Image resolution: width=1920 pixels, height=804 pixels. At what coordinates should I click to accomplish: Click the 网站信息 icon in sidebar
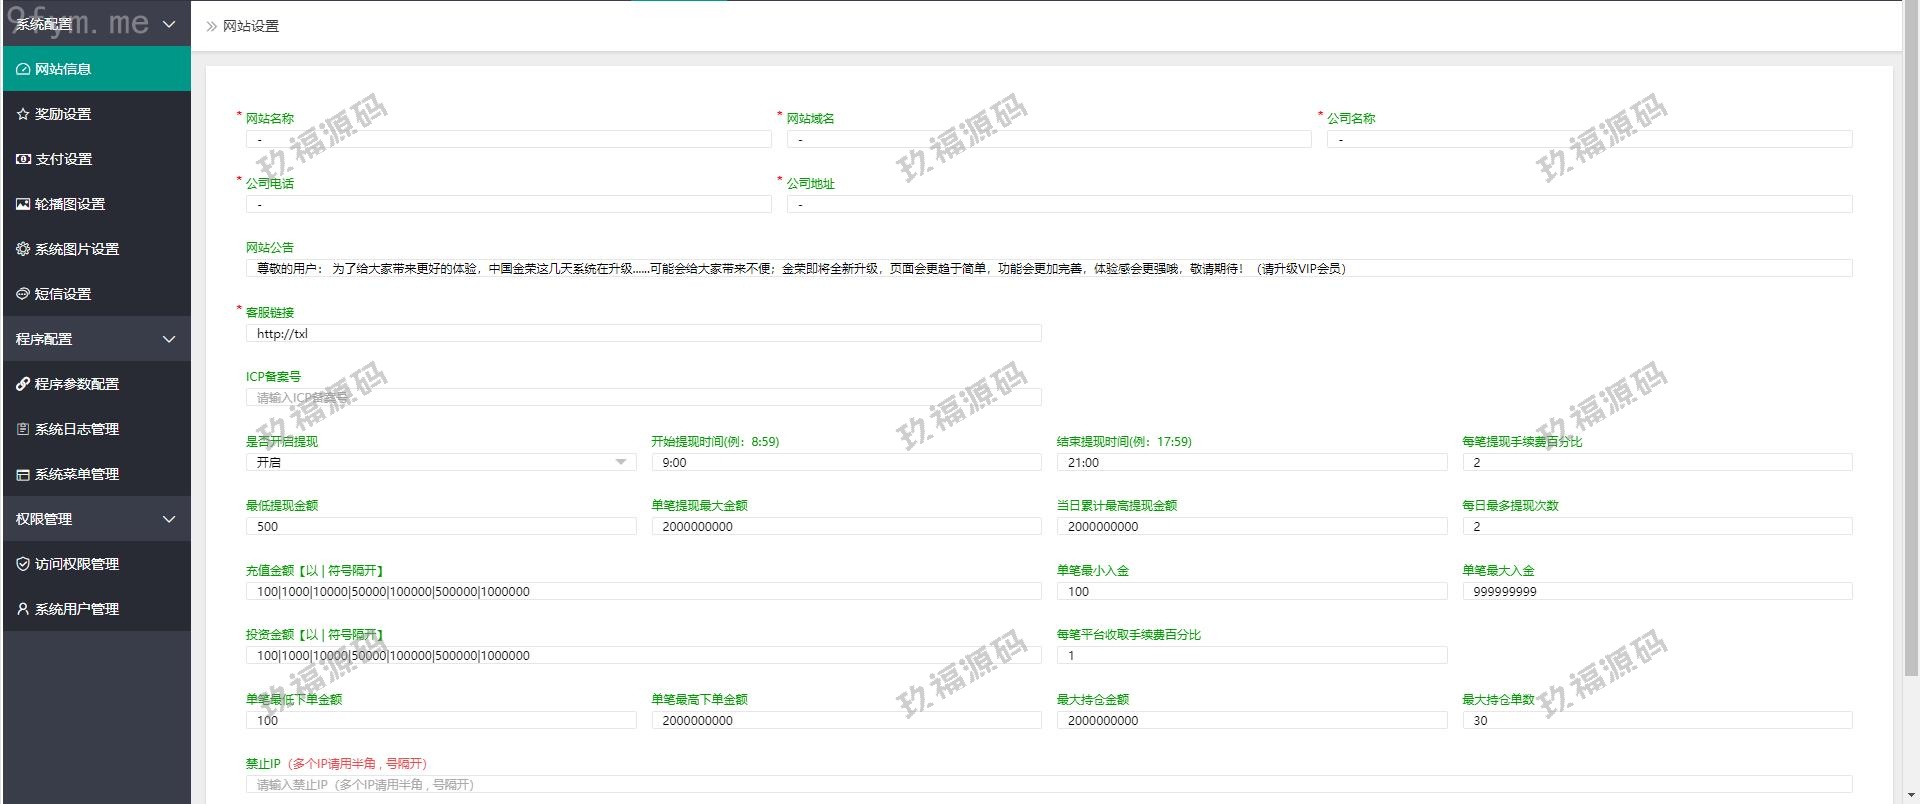tap(23, 69)
